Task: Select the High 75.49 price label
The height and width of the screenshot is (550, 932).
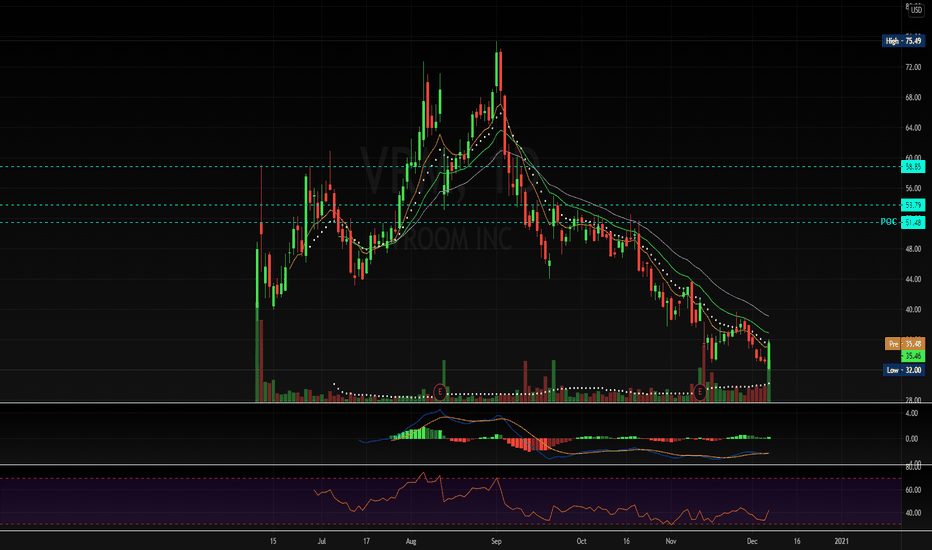Action: click(903, 41)
